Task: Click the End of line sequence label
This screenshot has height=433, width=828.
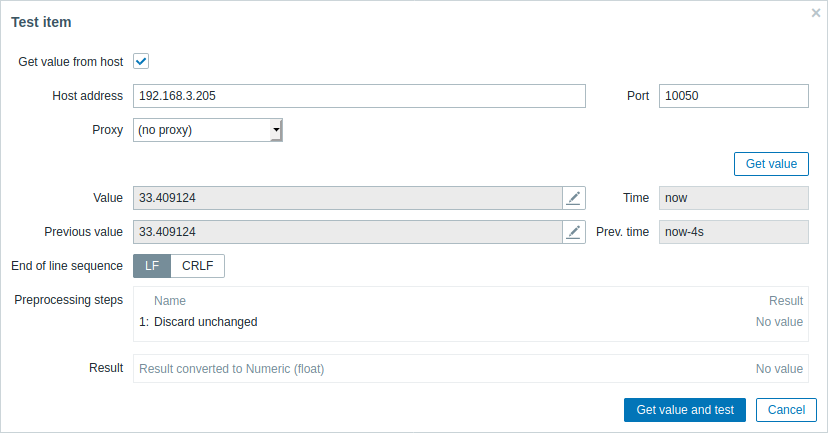Action: pyautogui.click(x=67, y=266)
